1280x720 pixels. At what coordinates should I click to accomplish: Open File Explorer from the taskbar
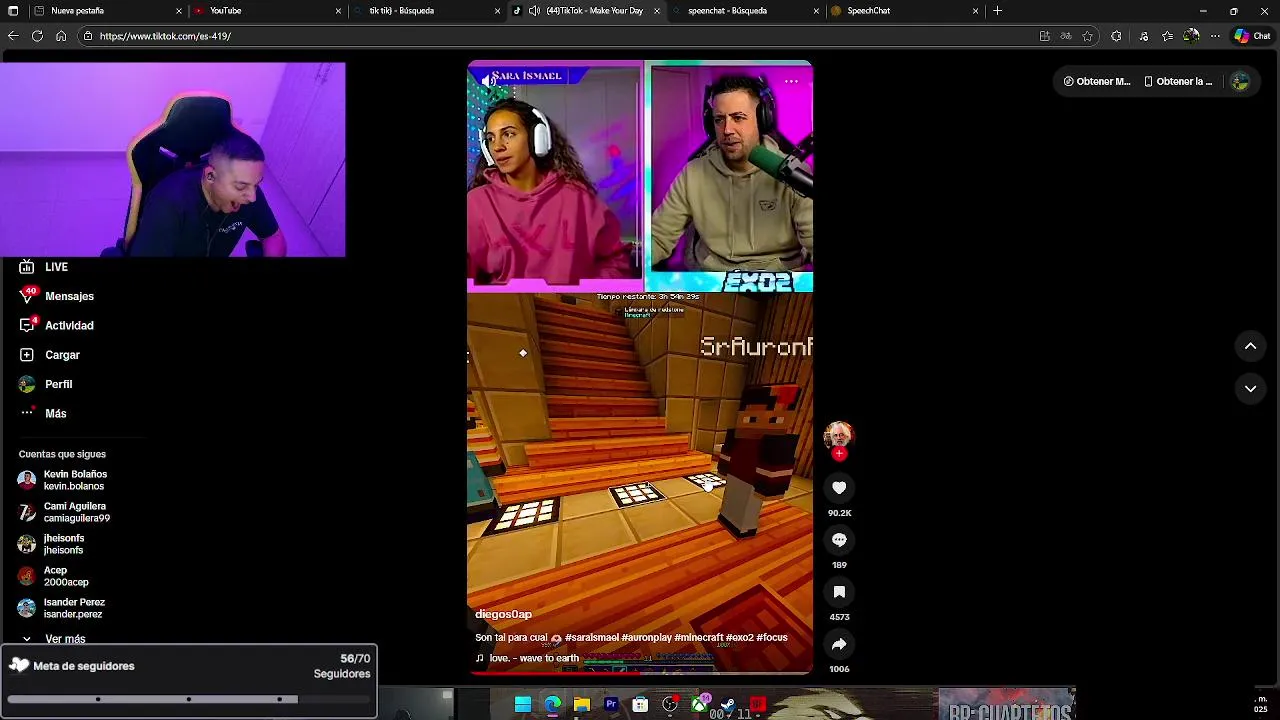581,705
